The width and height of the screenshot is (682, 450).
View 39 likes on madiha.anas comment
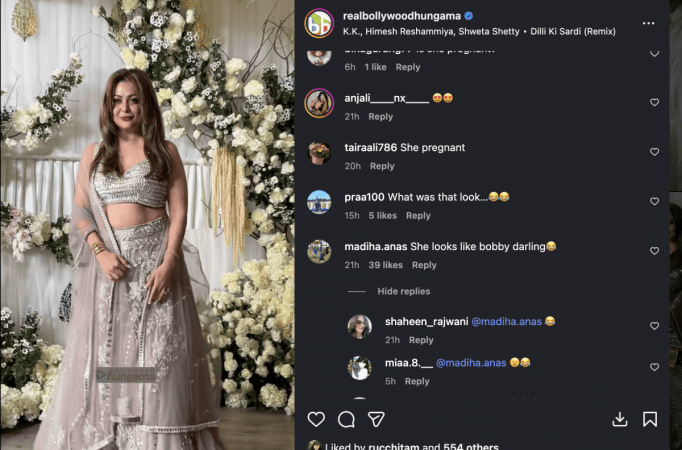point(385,265)
